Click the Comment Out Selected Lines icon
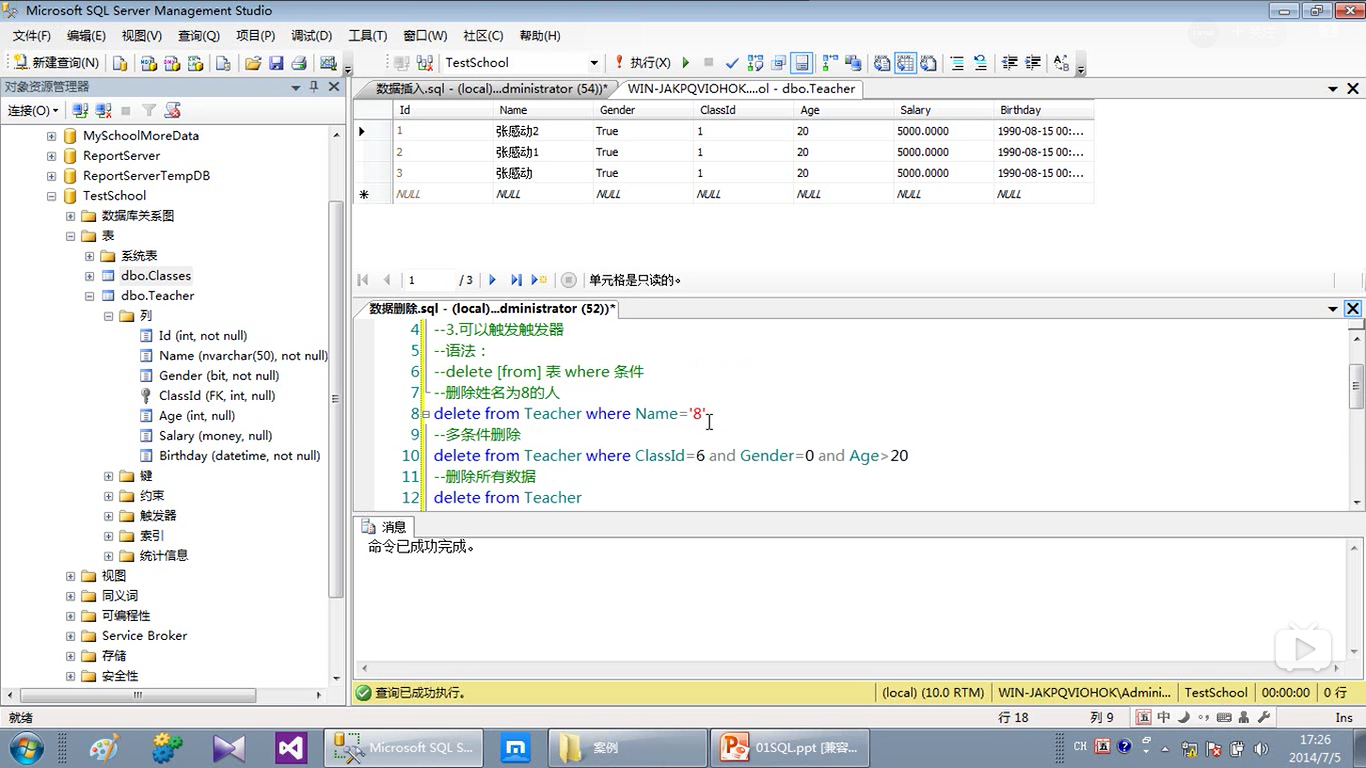 (957, 62)
